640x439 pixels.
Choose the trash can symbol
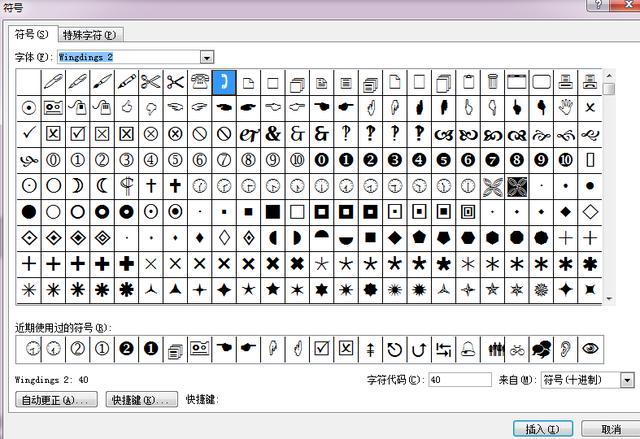(x=493, y=82)
